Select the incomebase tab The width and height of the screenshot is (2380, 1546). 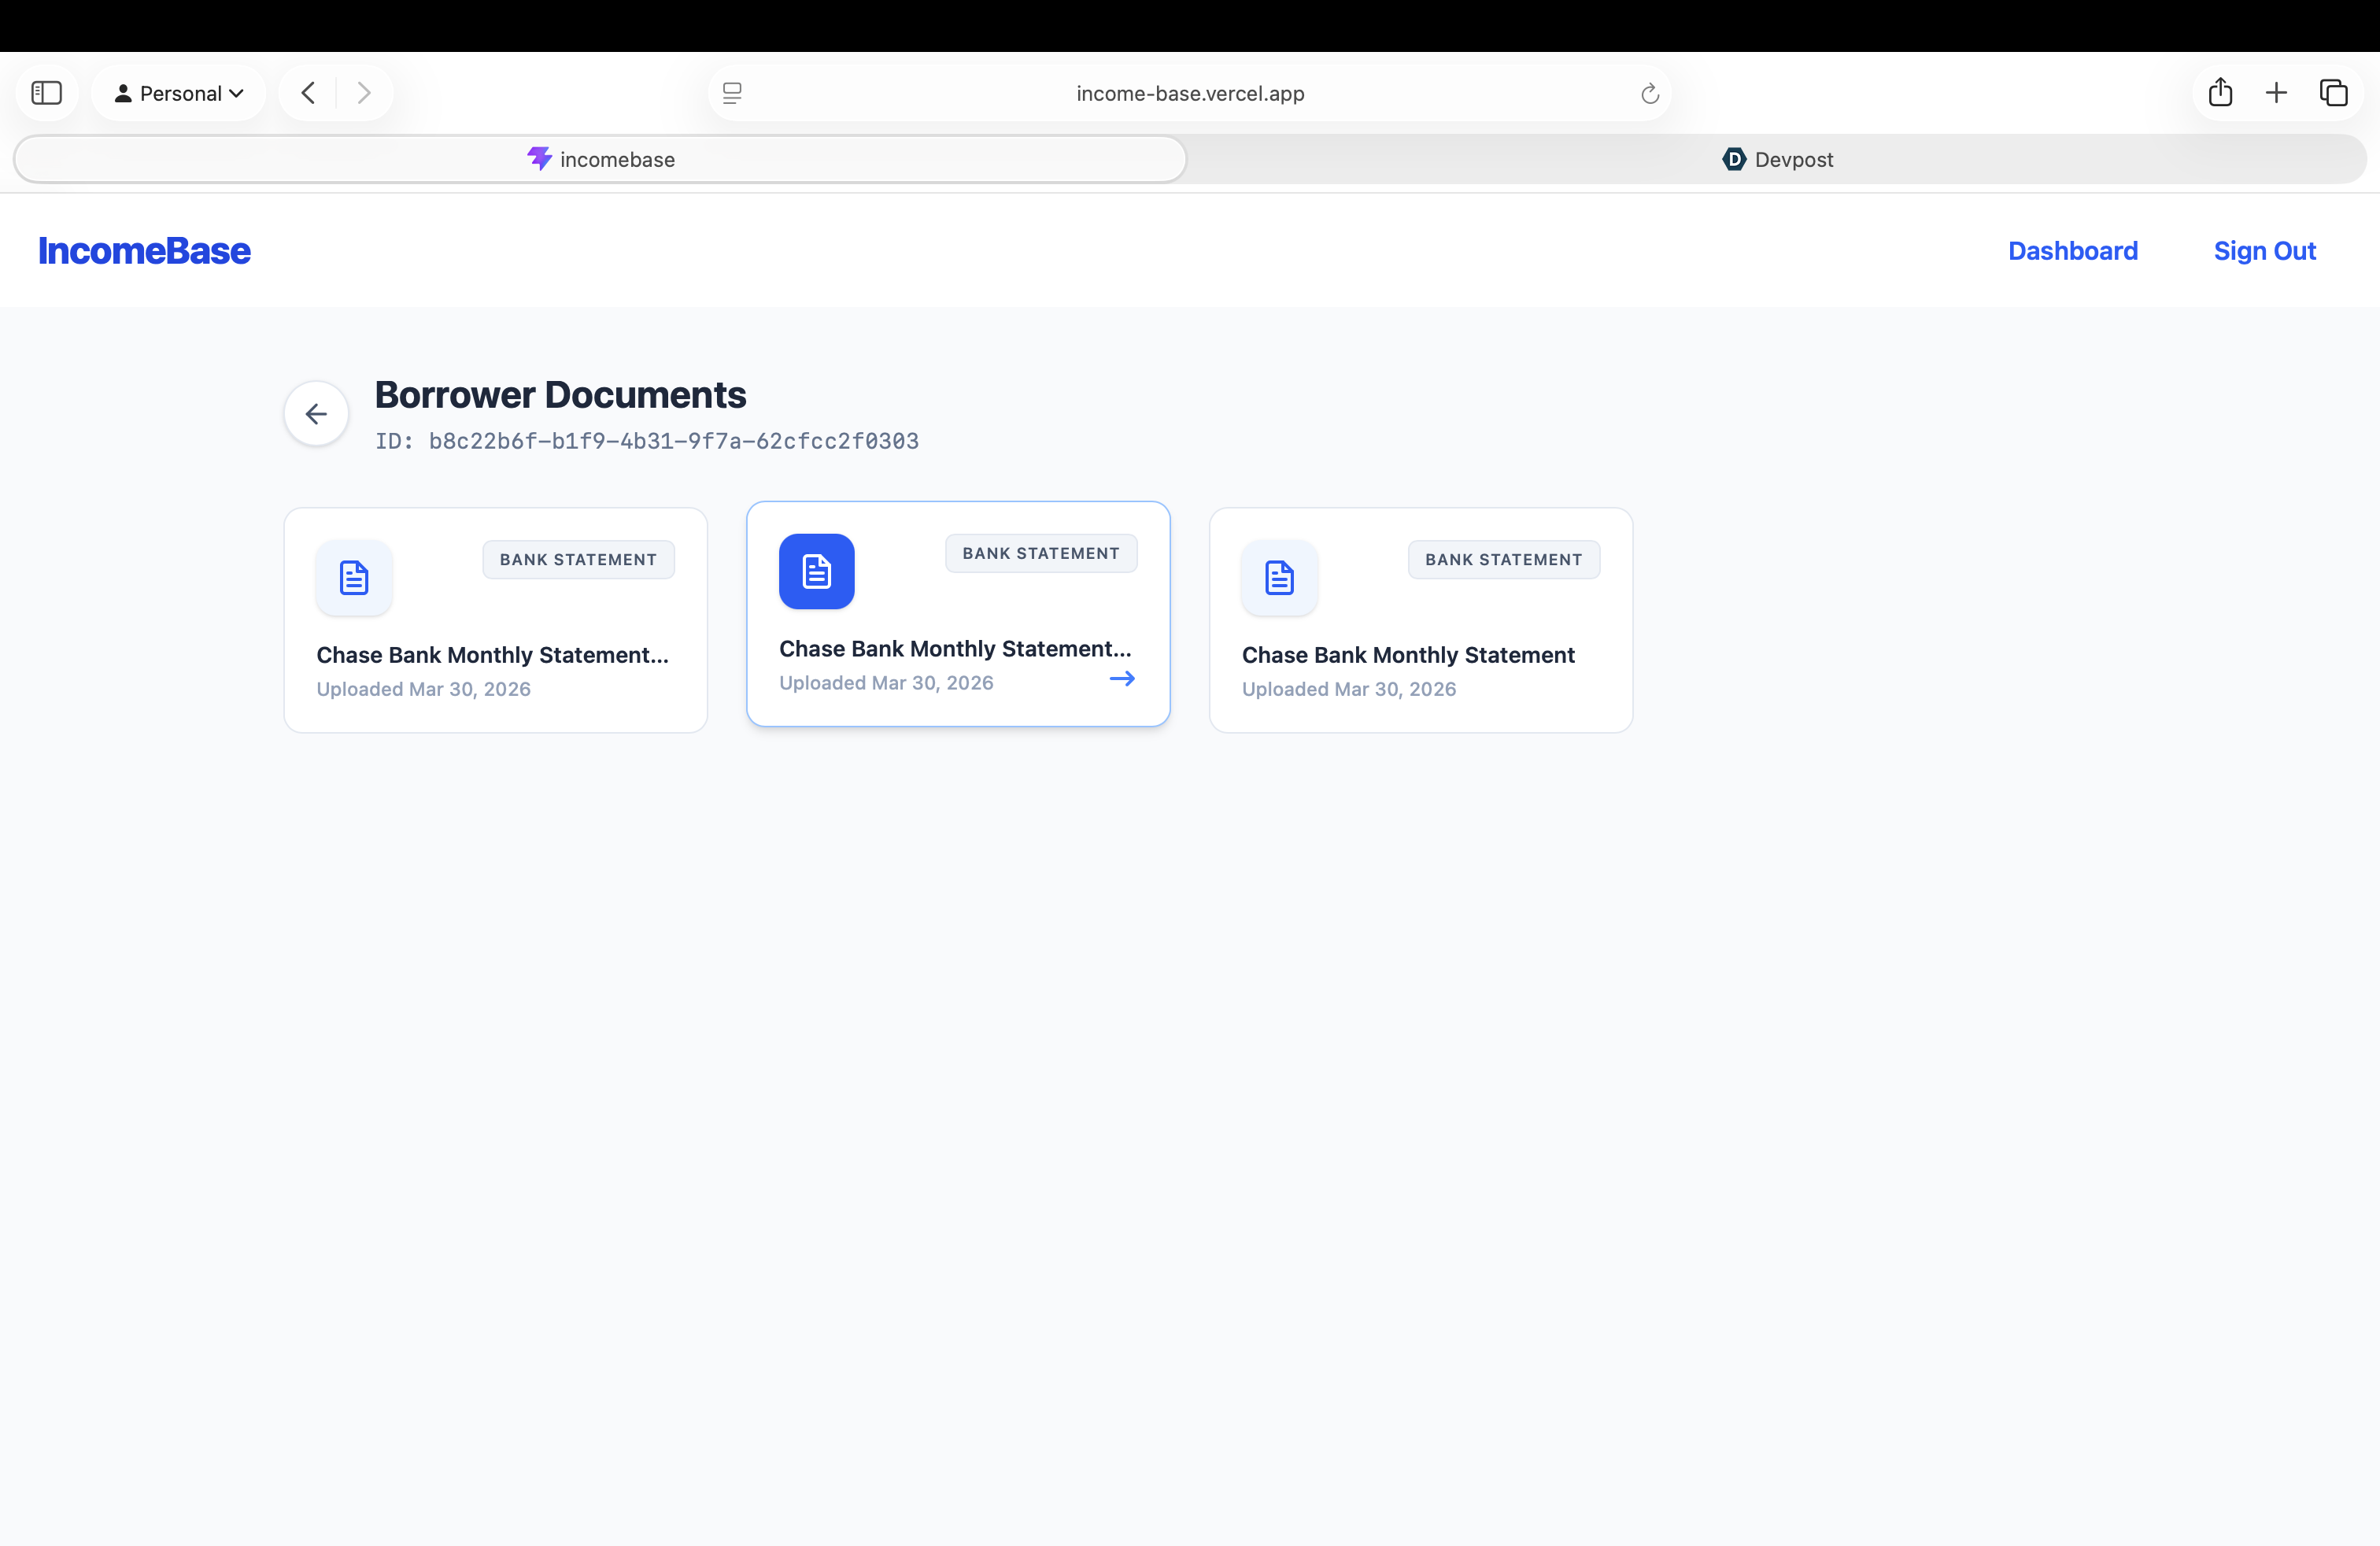pos(601,160)
